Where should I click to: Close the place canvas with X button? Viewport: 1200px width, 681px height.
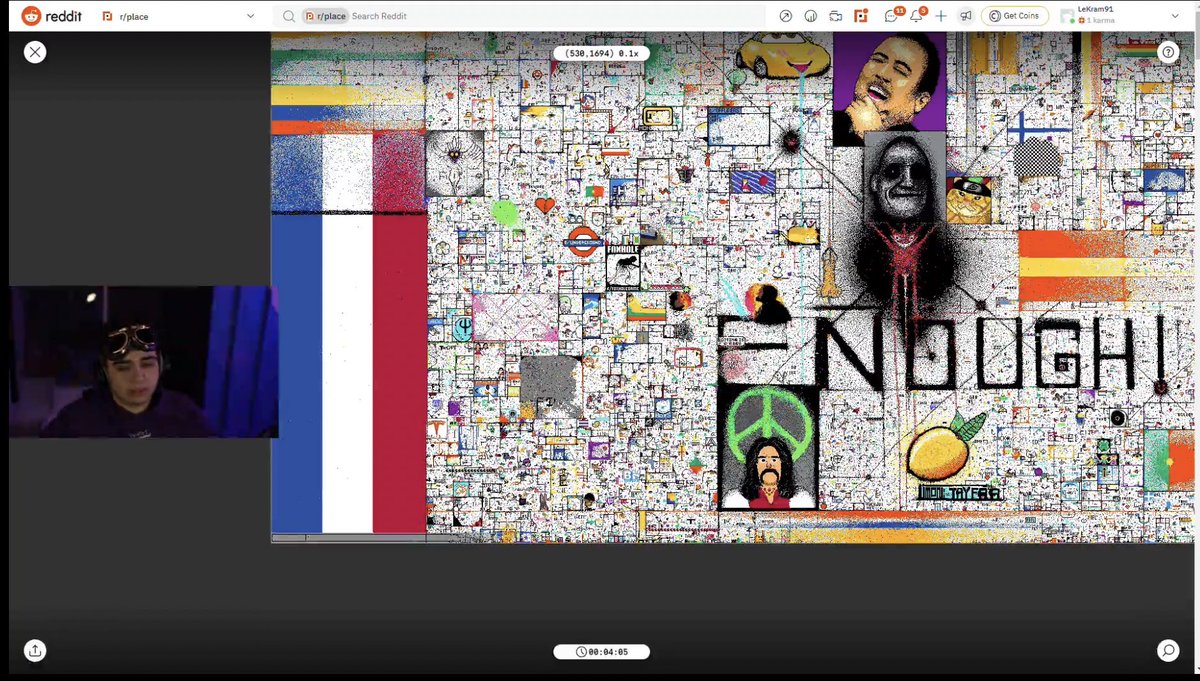tap(35, 52)
